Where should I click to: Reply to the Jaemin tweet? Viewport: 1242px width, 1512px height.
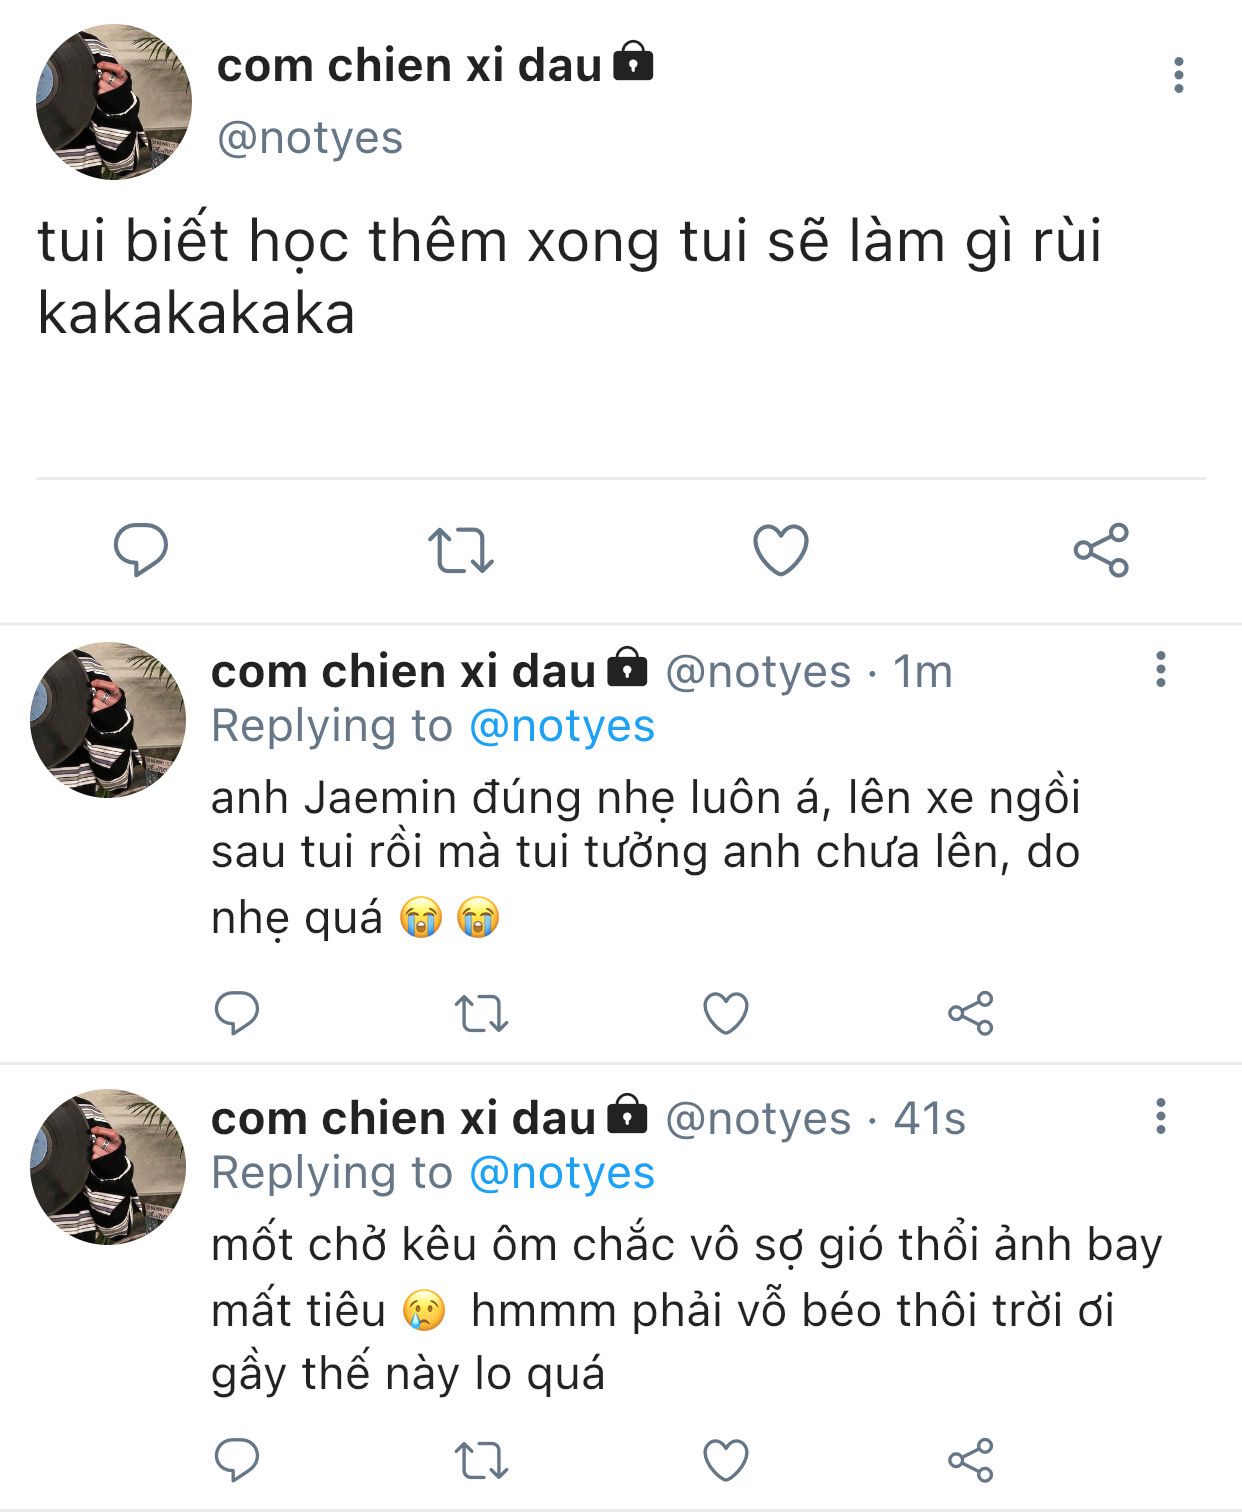[x=237, y=1013]
